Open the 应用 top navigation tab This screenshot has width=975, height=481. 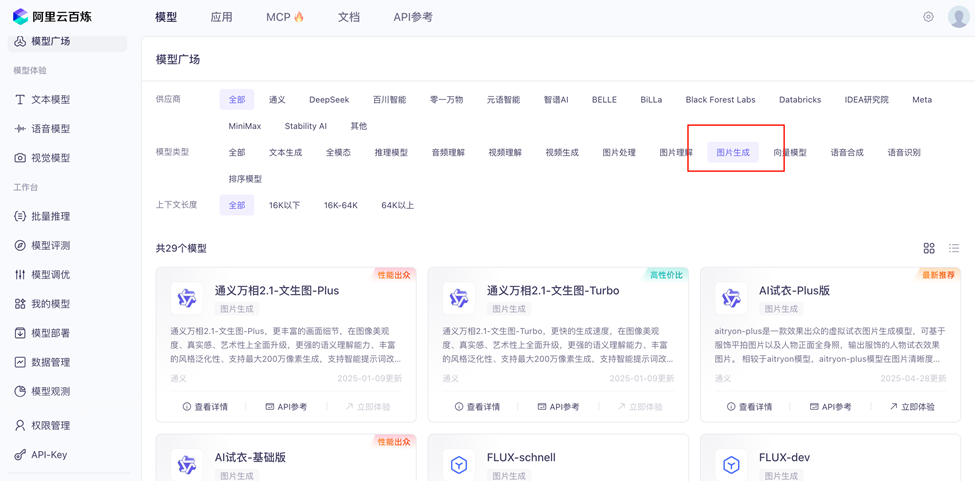tap(221, 17)
